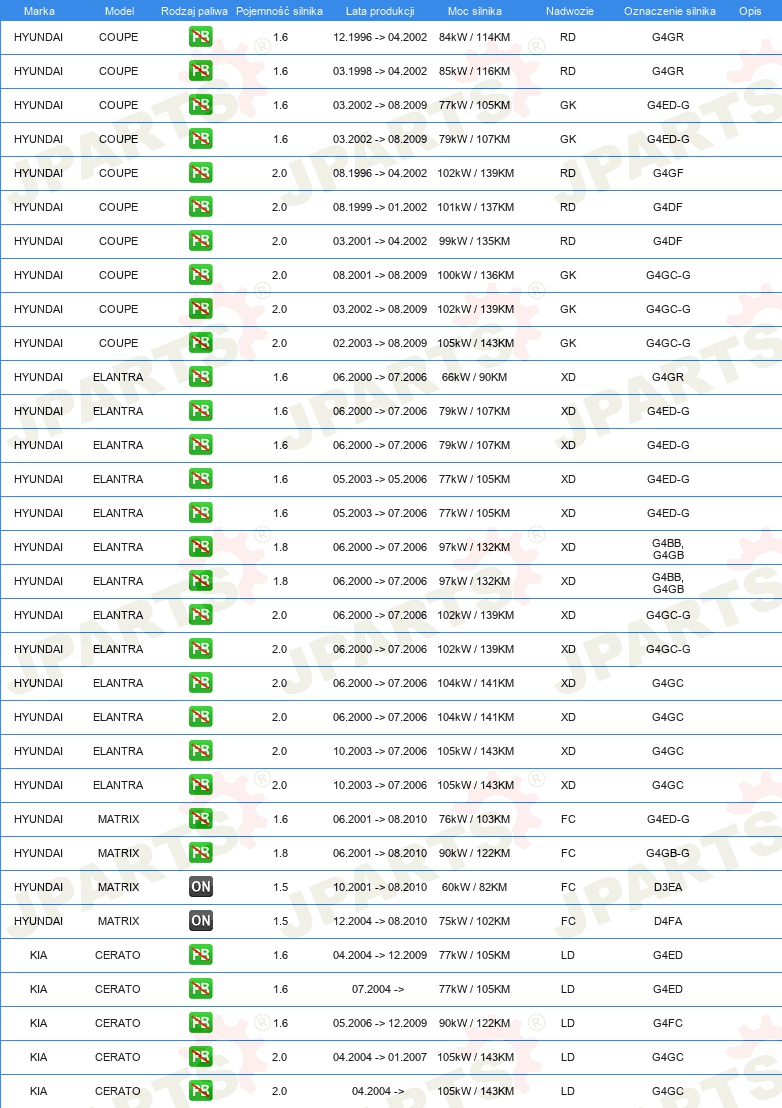The image size is (782, 1108).
Task: Select engine code G4FC cell
Action: tap(668, 1022)
